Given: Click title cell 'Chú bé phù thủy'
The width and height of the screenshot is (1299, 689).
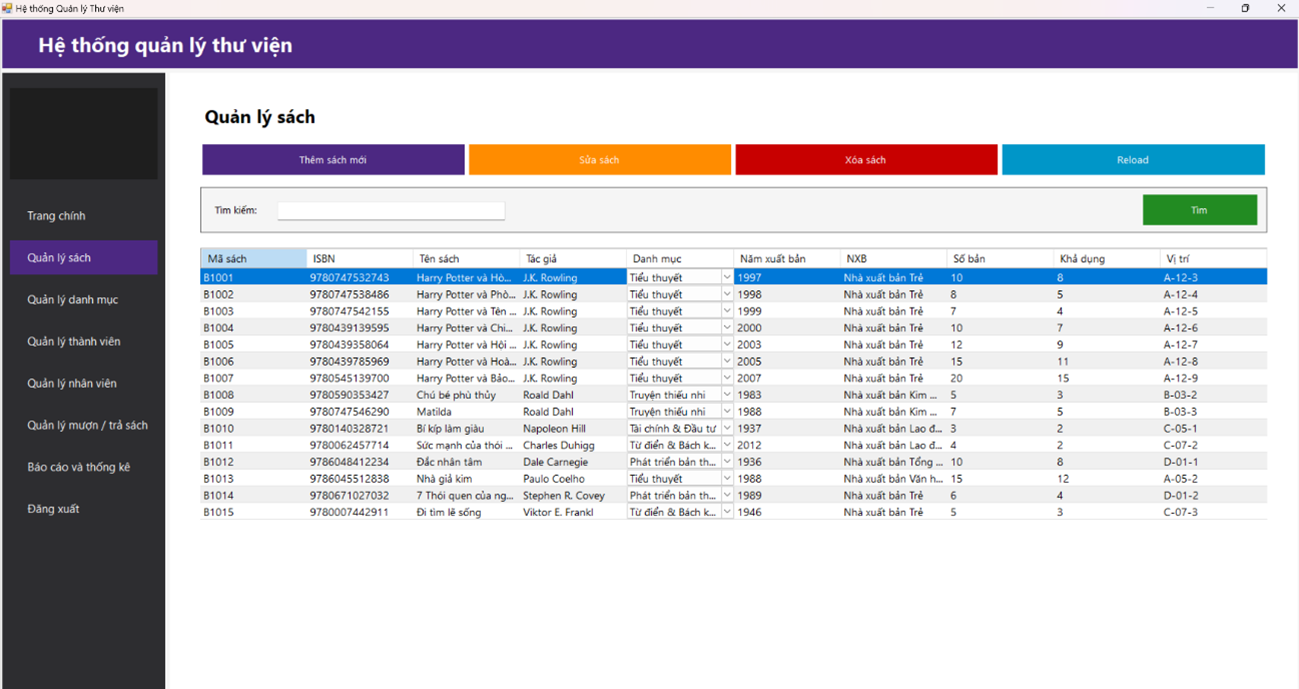Looking at the screenshot, I should coord(466,395).
